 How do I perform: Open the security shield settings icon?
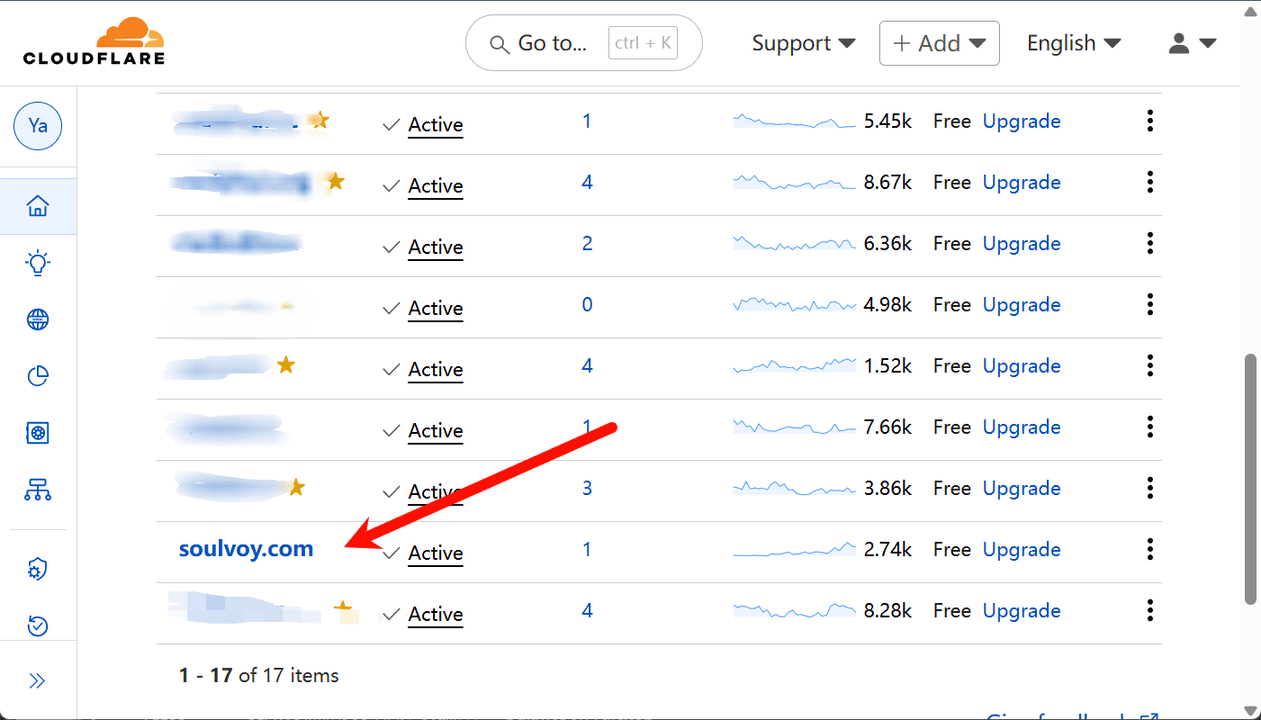click(x=37, y=568)
